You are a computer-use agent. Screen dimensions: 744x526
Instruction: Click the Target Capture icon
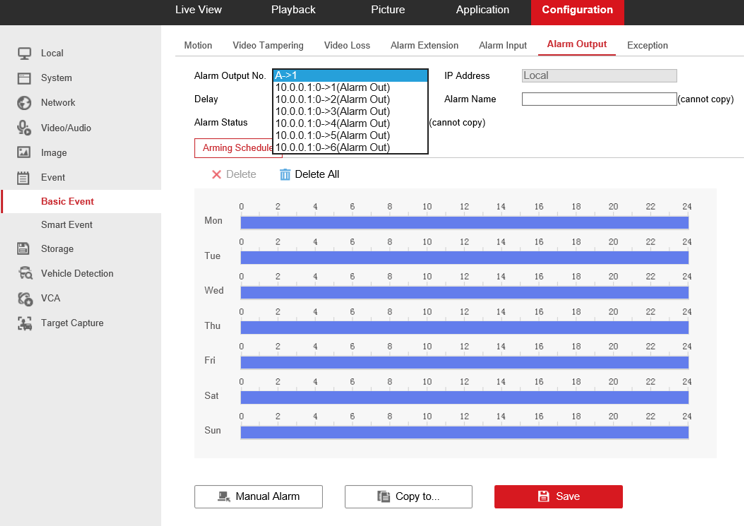[x=24, y=323]
